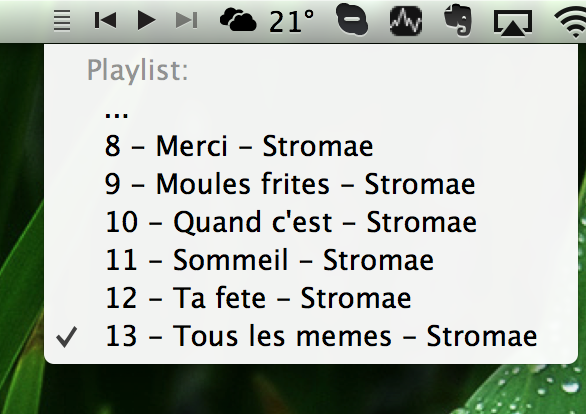Image resolution: width=586 pixels, height=414 pixels.
Task: Open the Wi-Fi status menu
Action: tap(570, 23)
